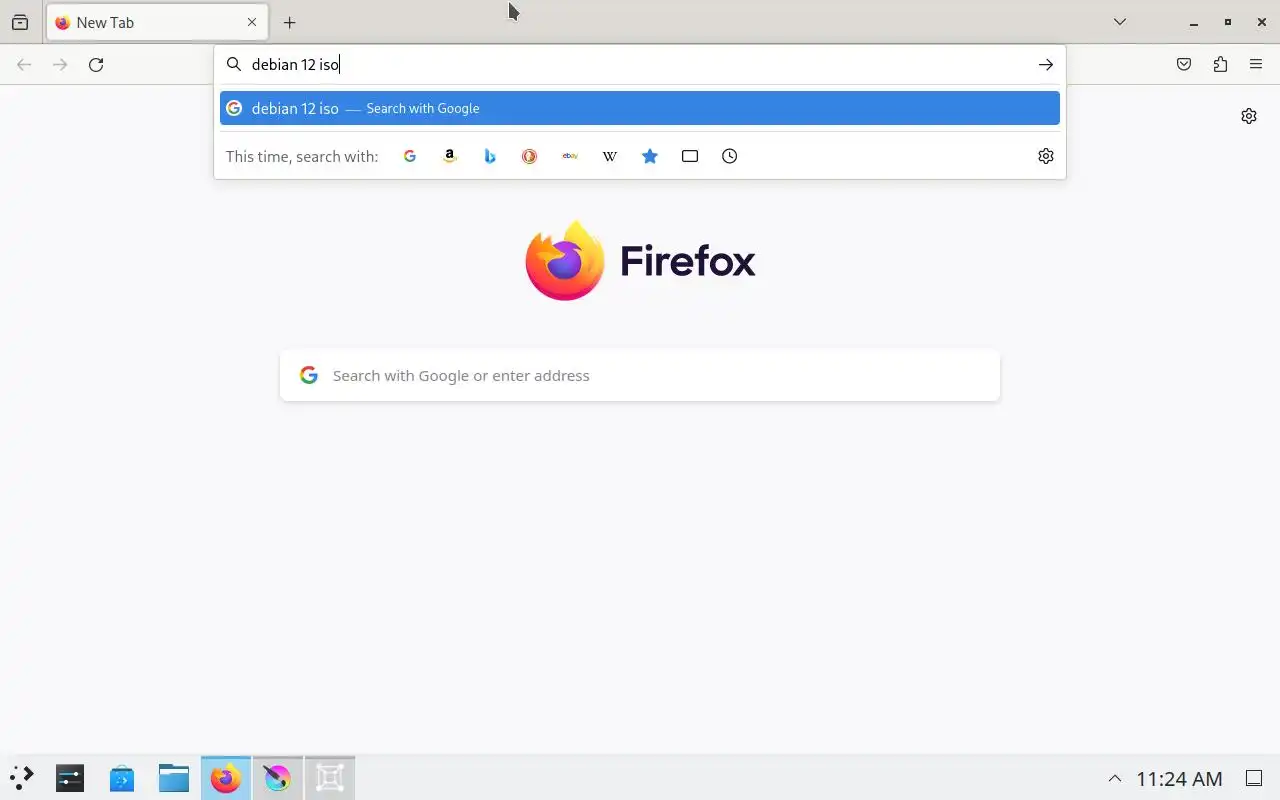1280x800 pixels.
Task: Switch to Firefox in the taskbar
Action: click(x=226, y=777)
